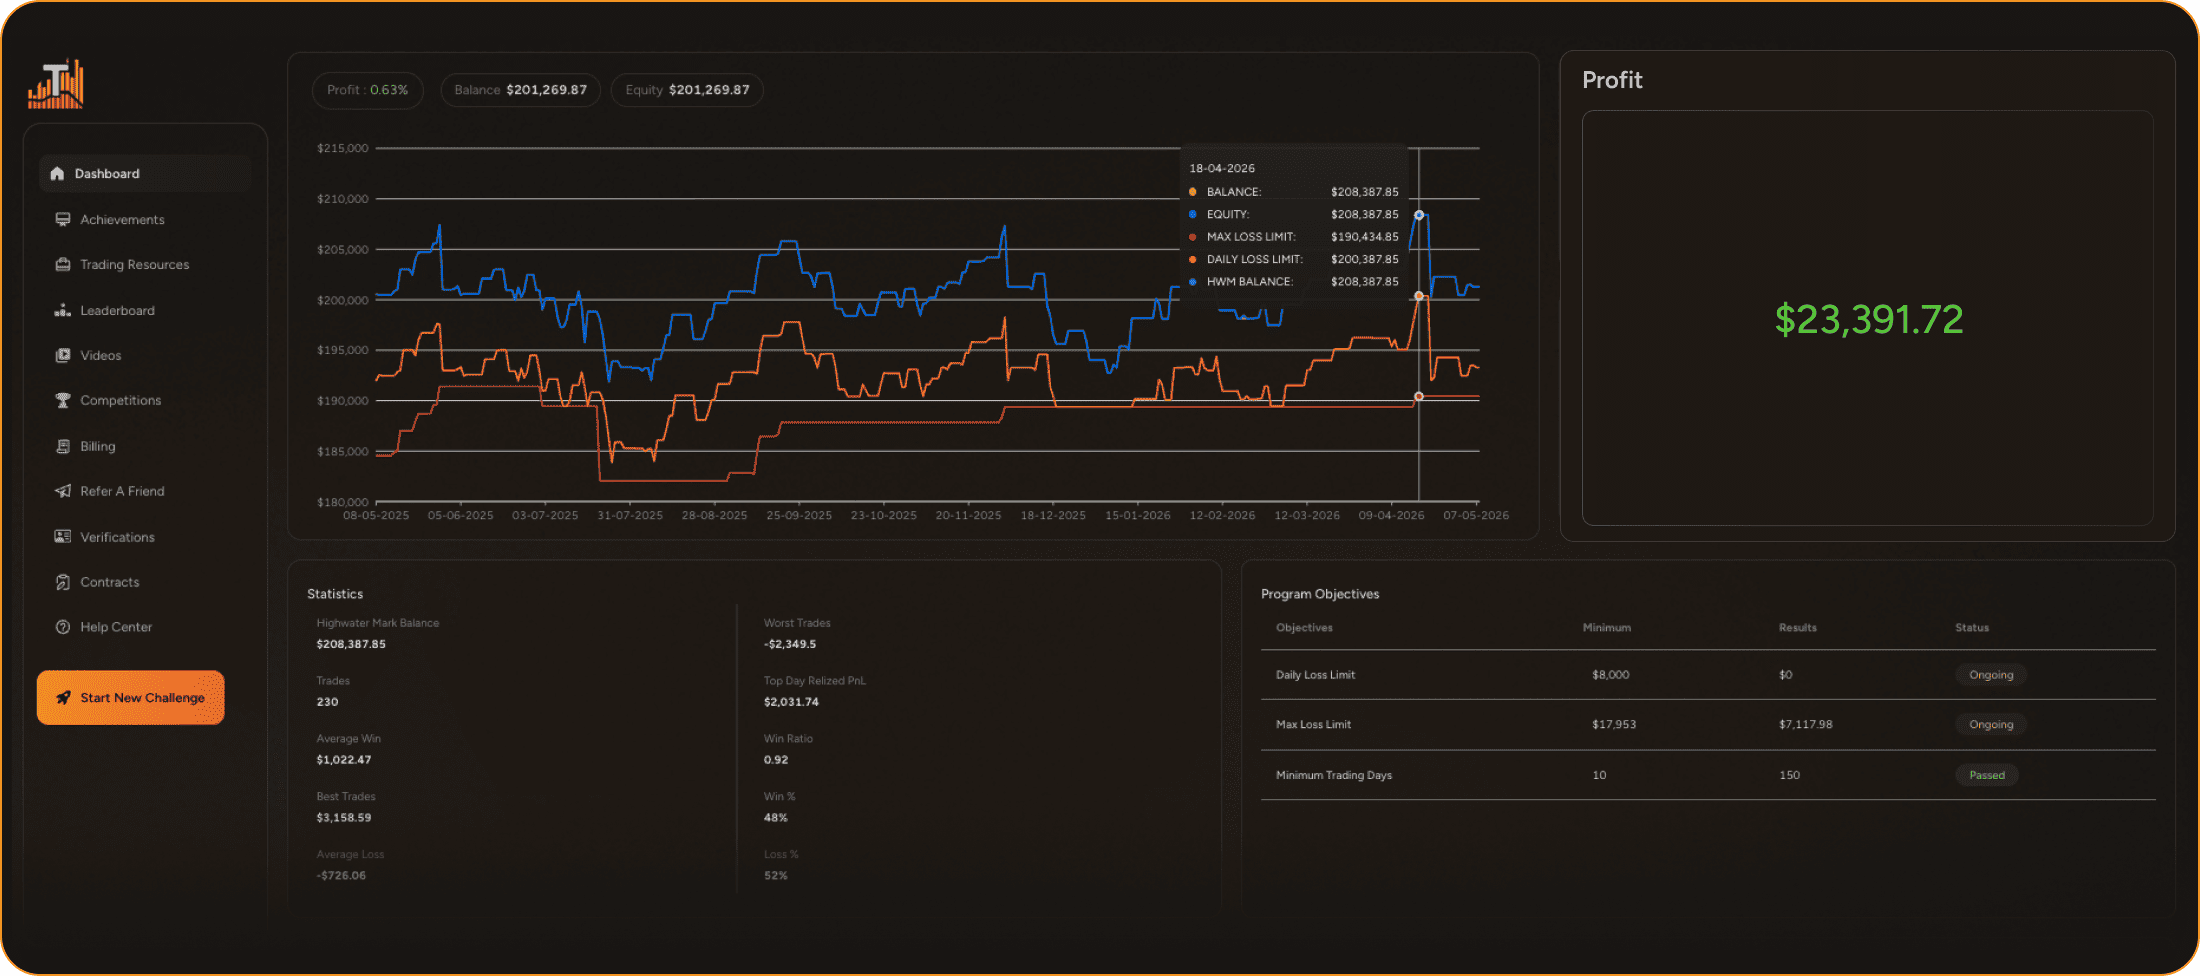Click the MAX LOSS LIMIT legend dot
The height and width of the screenshot is (976, 2200).
1192,237
